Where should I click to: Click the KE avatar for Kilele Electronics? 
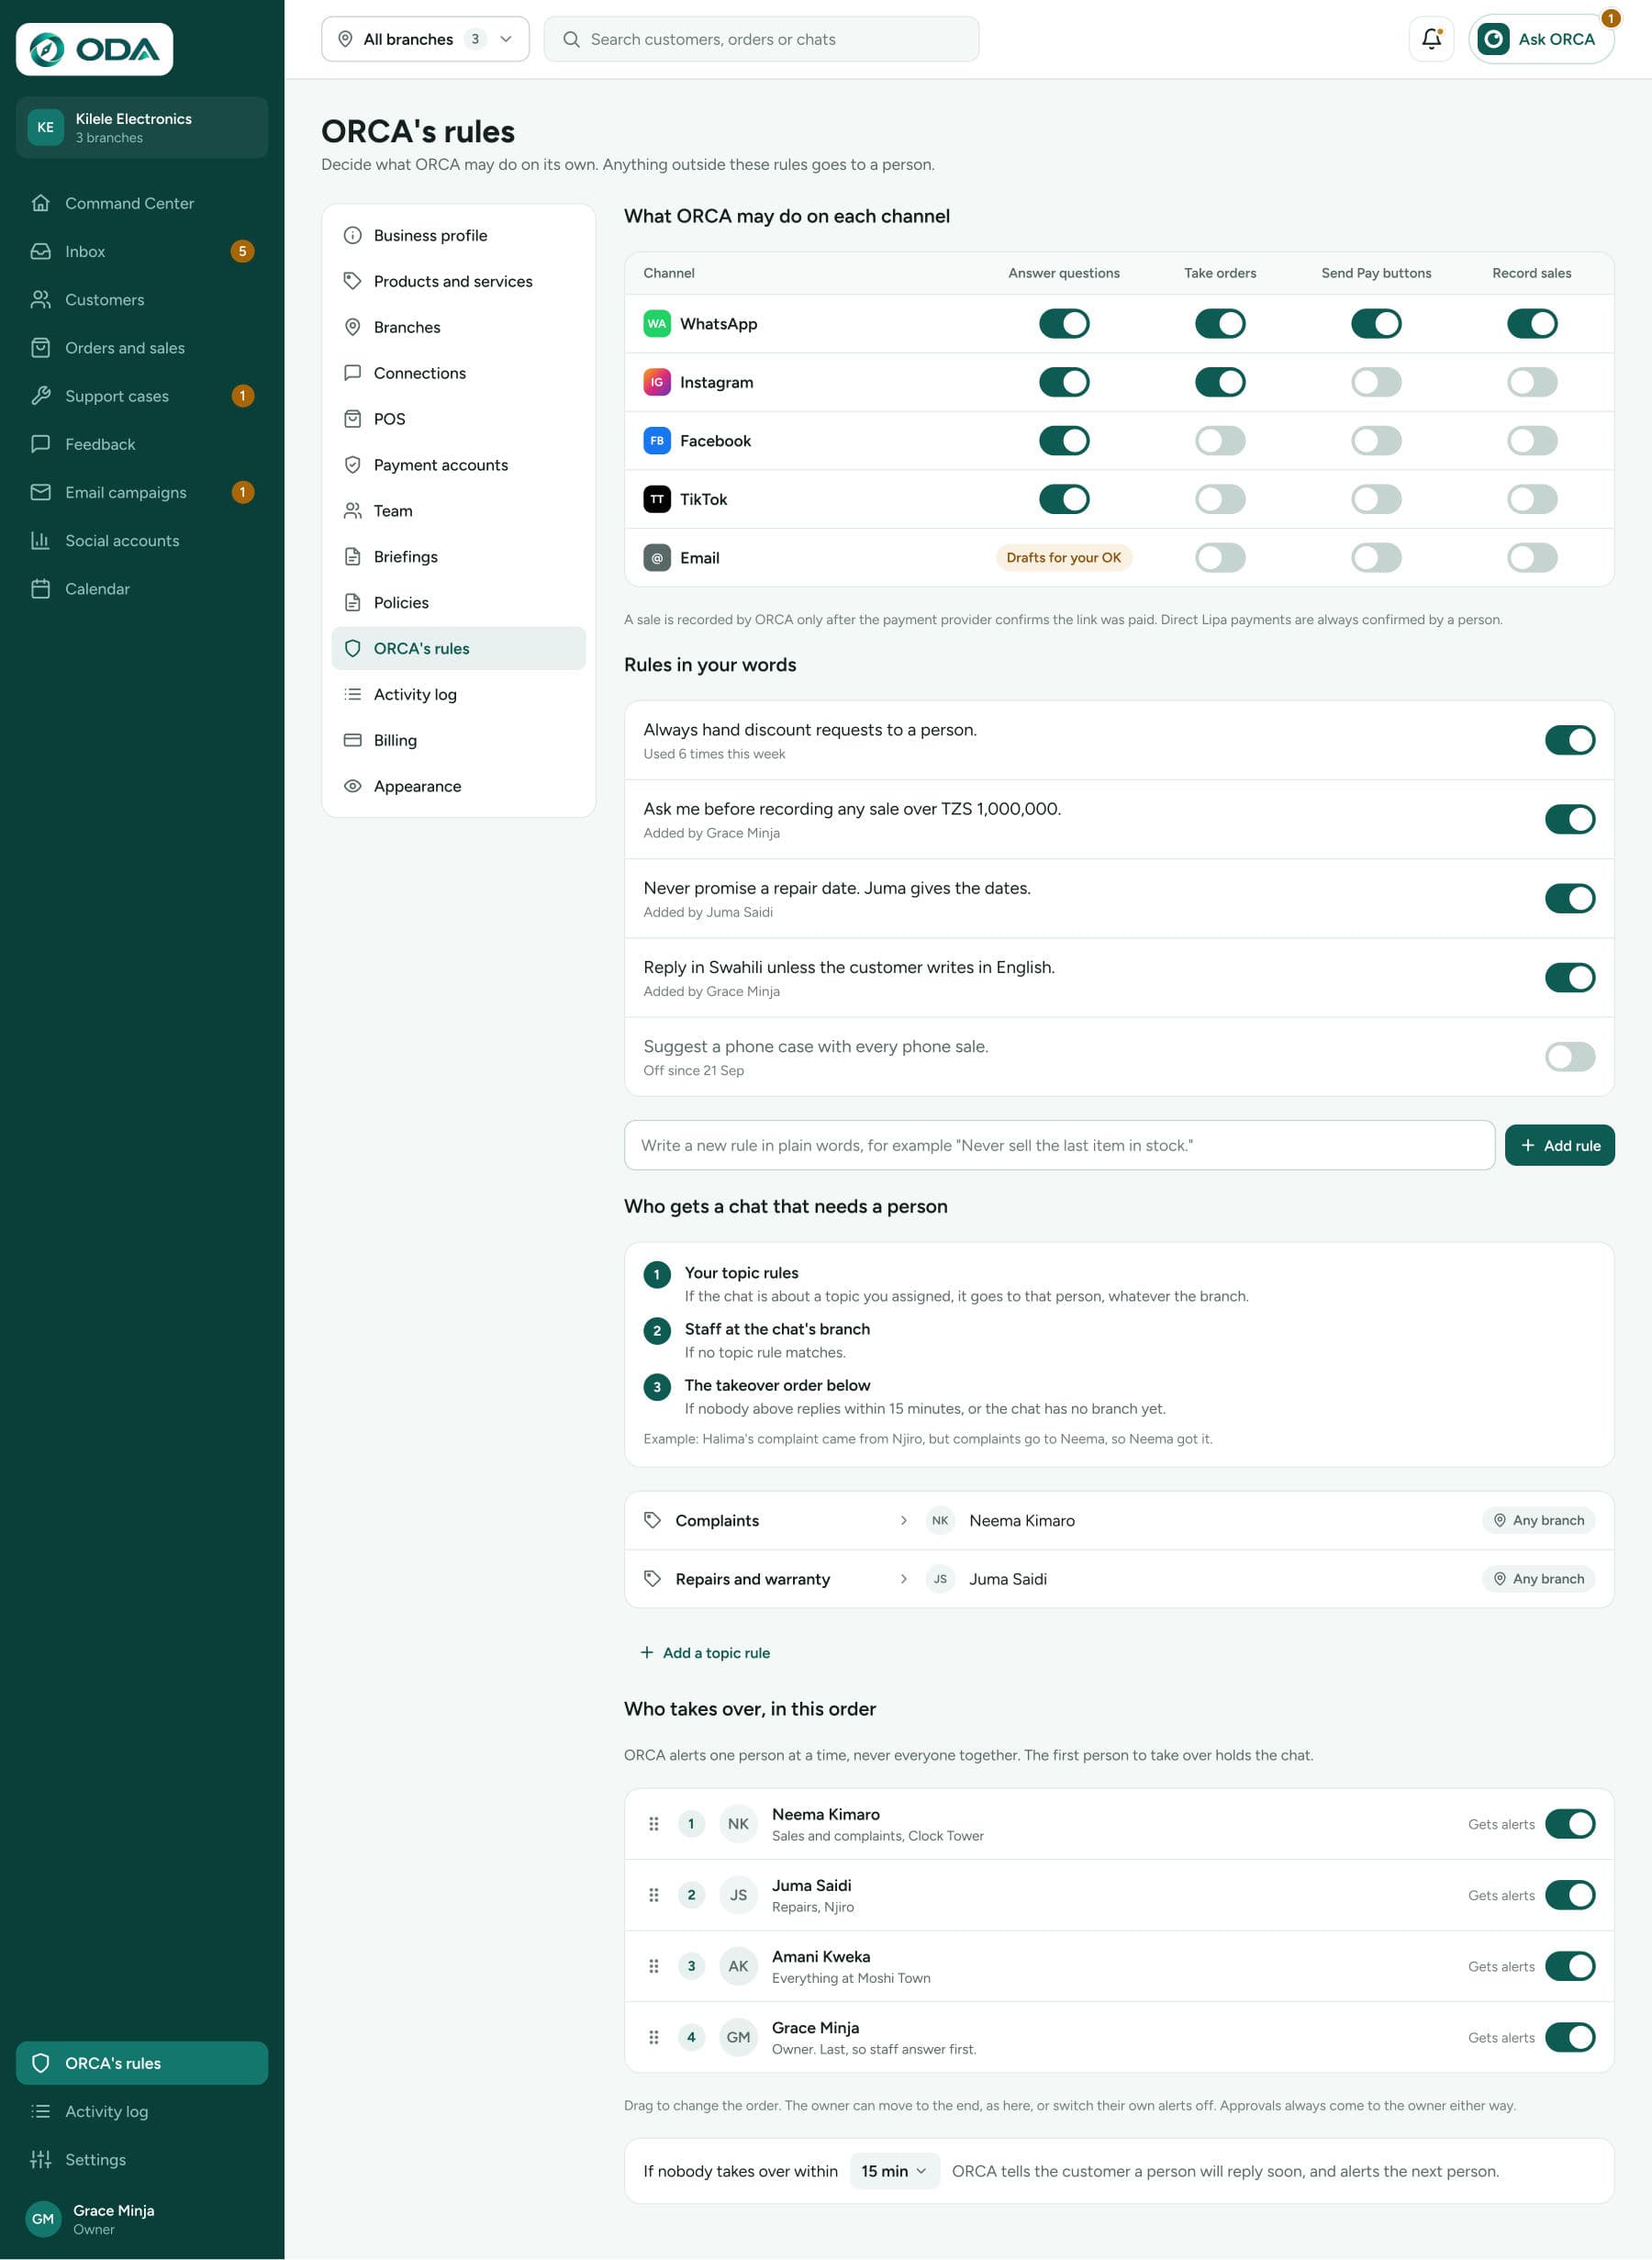(46, 127)
